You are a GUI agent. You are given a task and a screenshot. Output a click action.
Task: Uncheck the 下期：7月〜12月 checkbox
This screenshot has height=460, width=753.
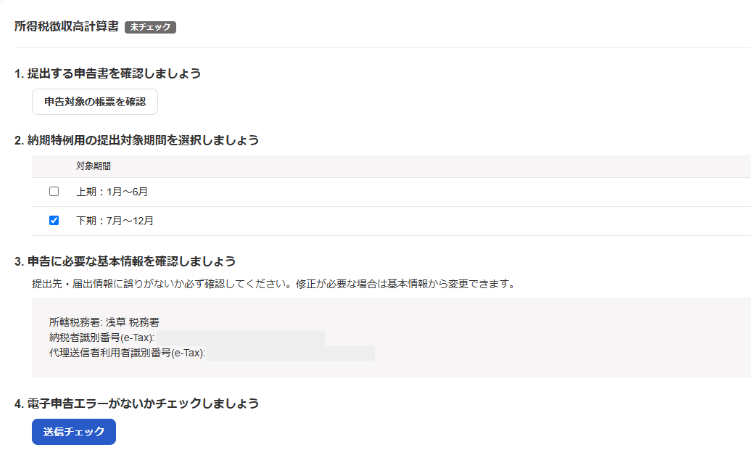click(x=54, y=220)
